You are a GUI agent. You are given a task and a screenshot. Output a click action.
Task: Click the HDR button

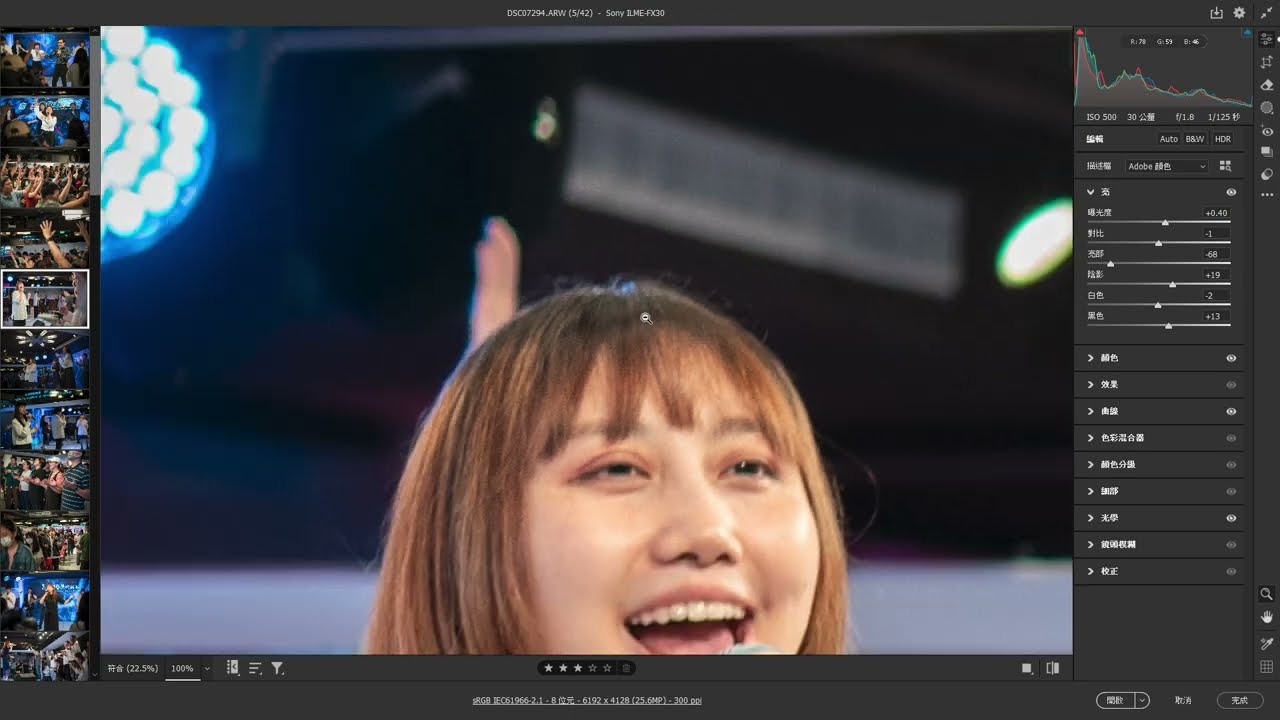[x=1223, y=139]
